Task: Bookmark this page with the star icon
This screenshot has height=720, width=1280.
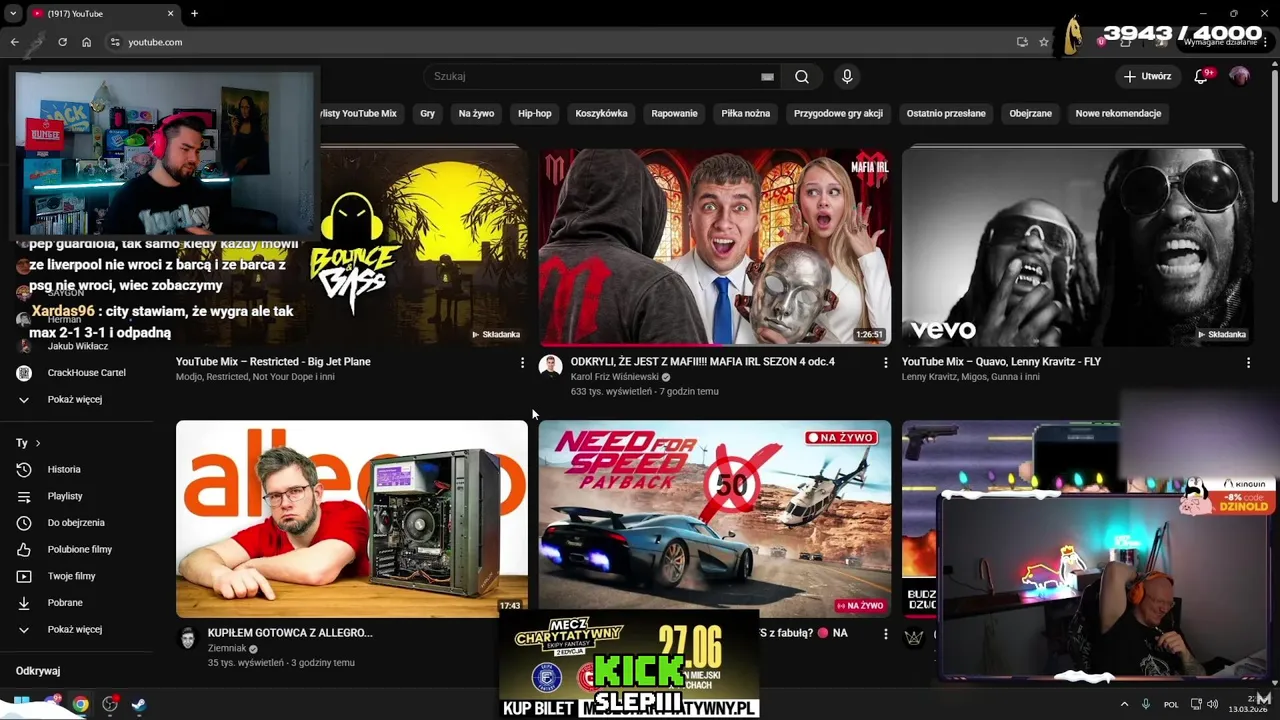Action: (1043, 42)
